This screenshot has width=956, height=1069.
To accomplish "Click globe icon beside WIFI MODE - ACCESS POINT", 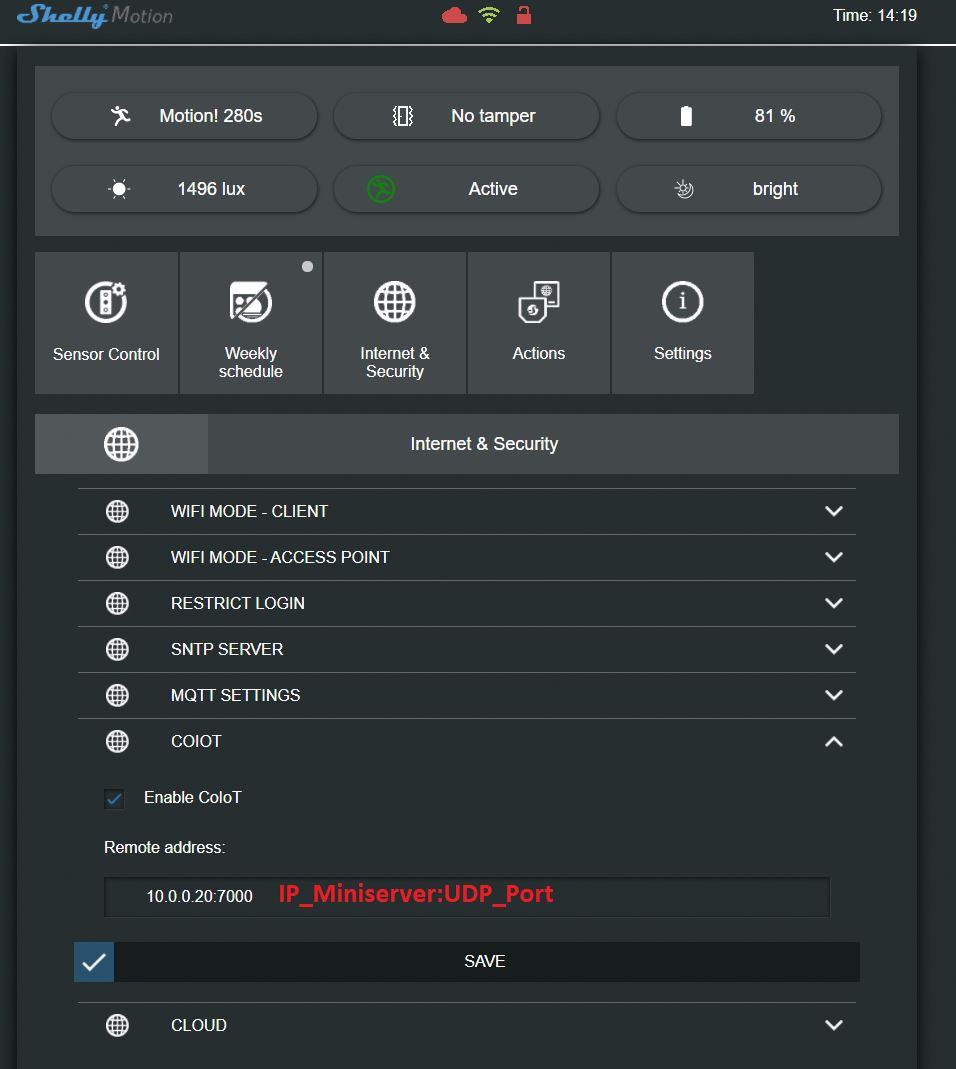I will coord(117,557).
